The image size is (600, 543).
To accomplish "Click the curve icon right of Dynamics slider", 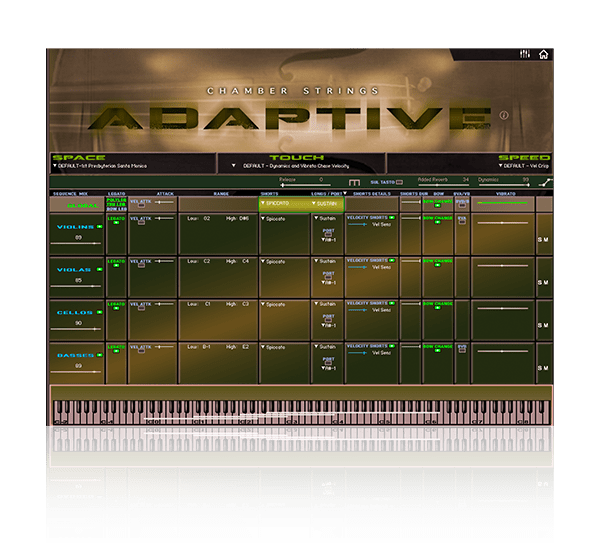I will tap(545, 182).
